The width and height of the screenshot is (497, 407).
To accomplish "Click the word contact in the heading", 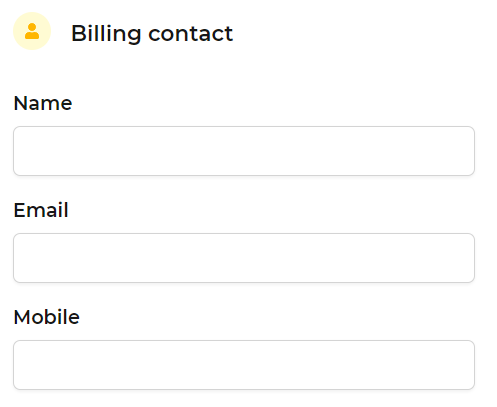I will click(x=190, y=34).
